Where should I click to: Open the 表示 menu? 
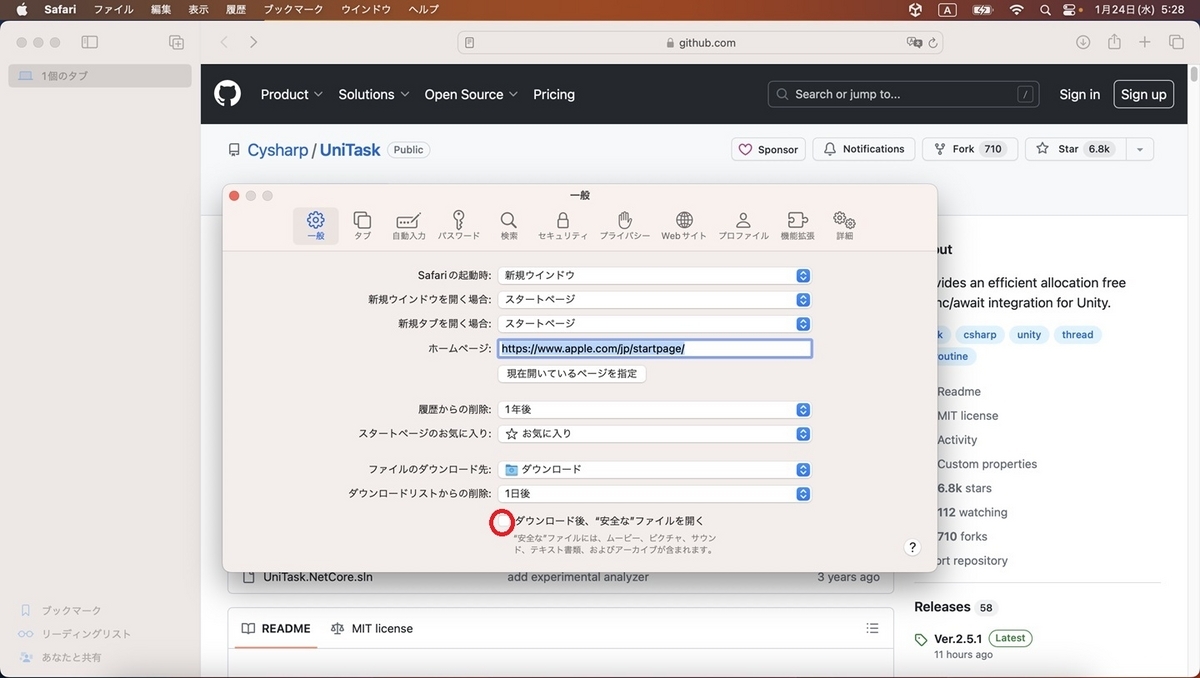tap(199, 9)
